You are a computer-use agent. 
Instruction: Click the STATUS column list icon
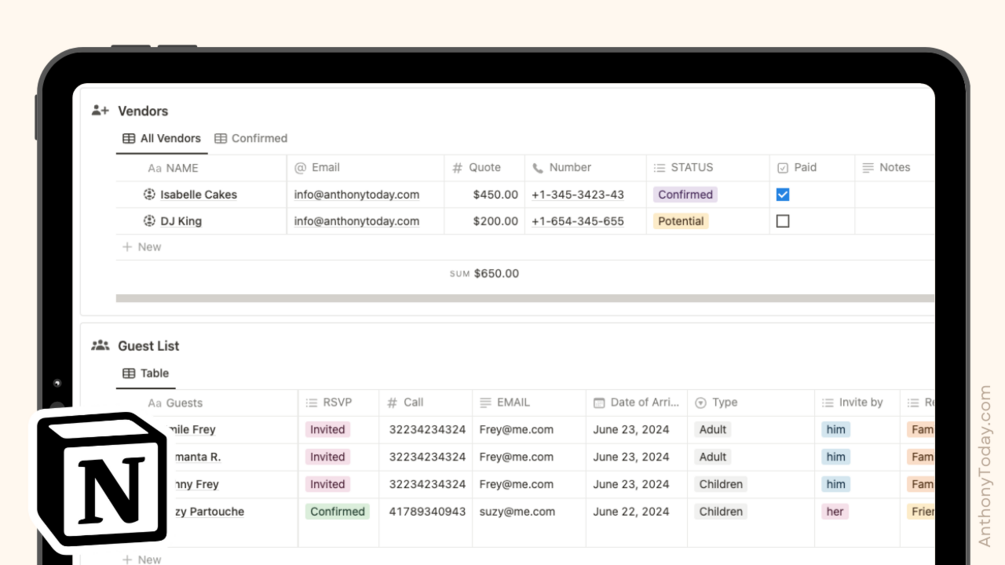pyautogui.click(x=659, y=168)
